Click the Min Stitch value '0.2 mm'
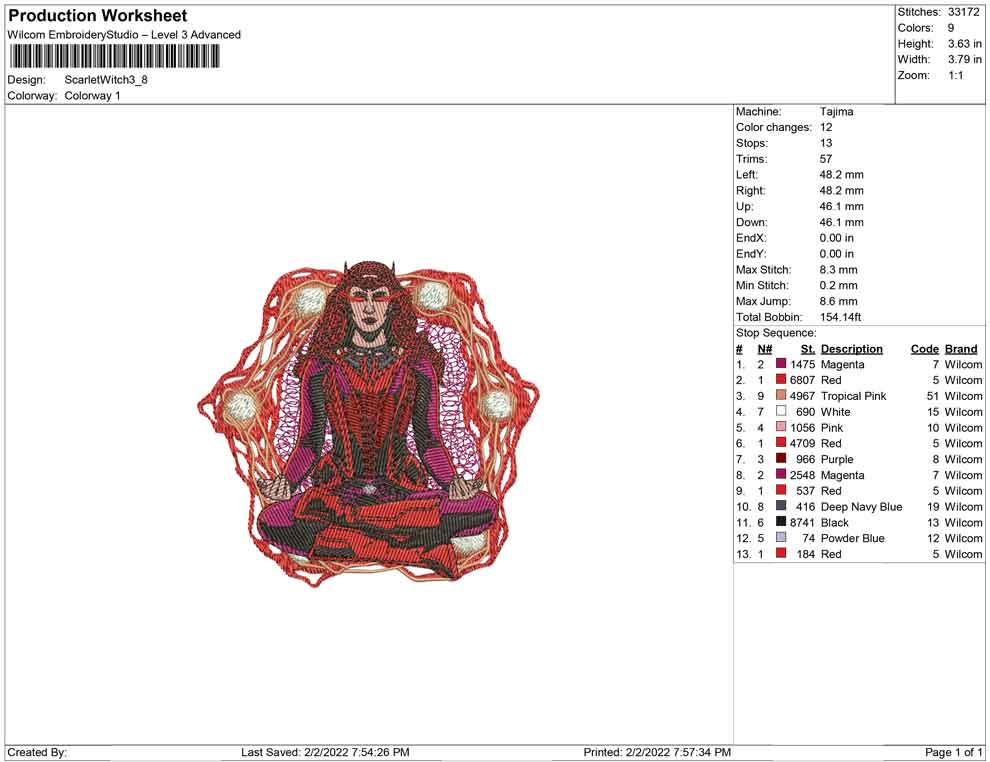 tap(838, 285)
